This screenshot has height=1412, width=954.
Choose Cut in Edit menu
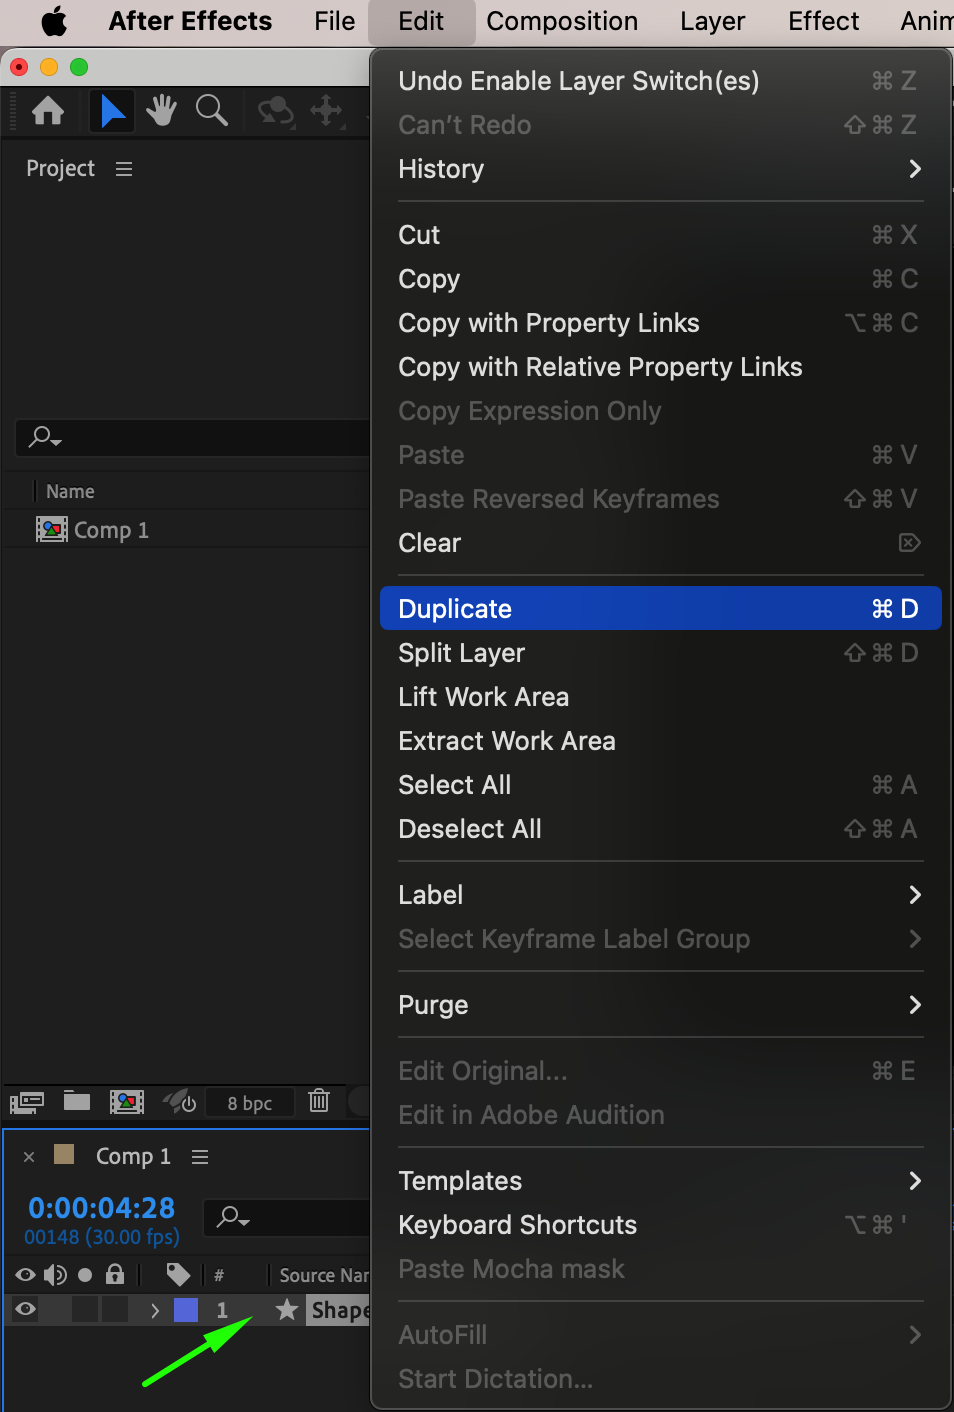[660, 235]
